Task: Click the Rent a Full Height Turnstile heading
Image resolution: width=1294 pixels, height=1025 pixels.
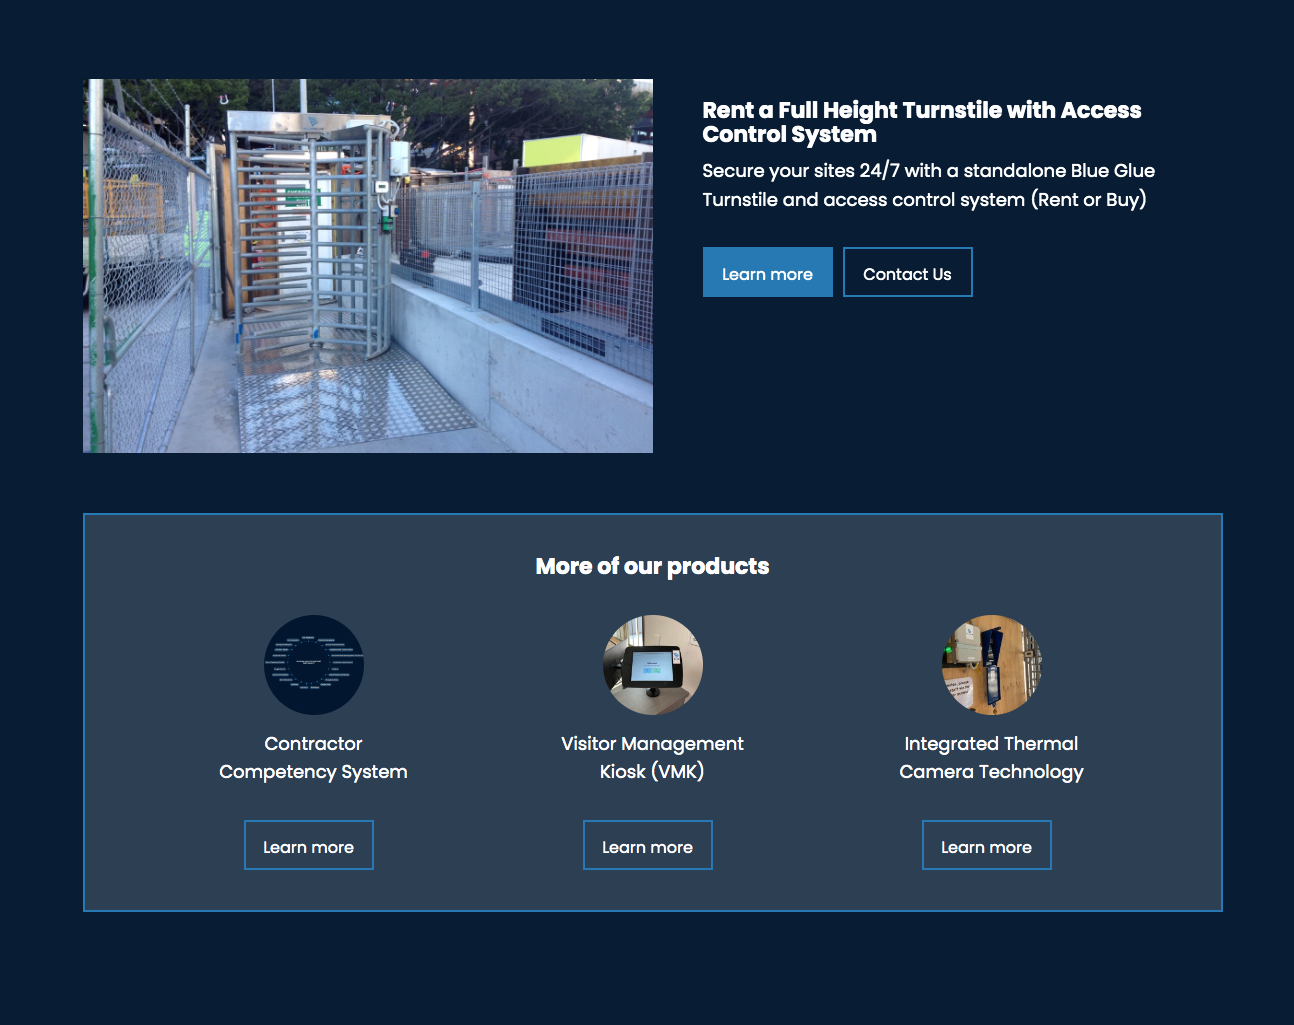Action: pyautogui.click(x=921, y=122)
